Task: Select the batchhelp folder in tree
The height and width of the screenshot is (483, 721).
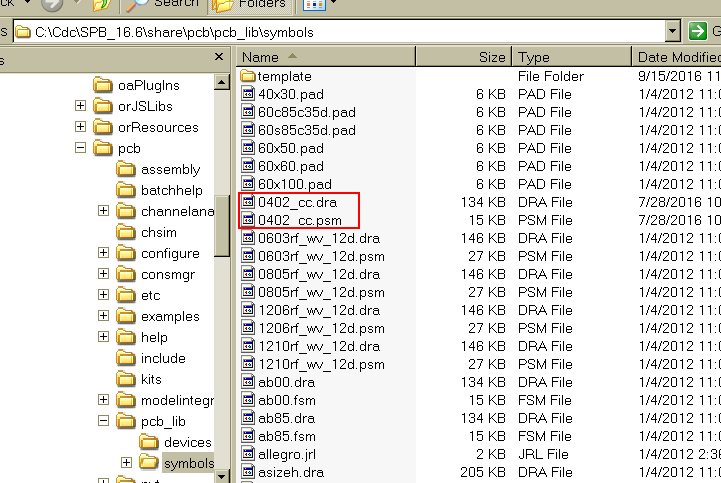Action: click(159, 190)
